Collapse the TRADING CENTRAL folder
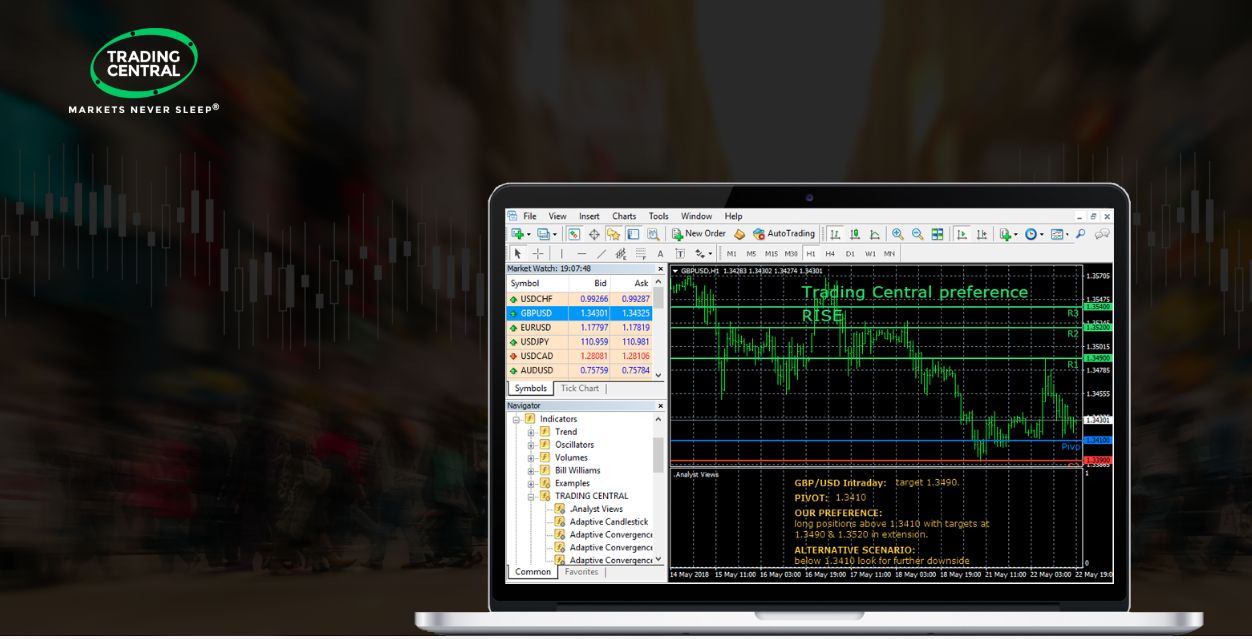1252x639 pixels. [x=532, y=496]
